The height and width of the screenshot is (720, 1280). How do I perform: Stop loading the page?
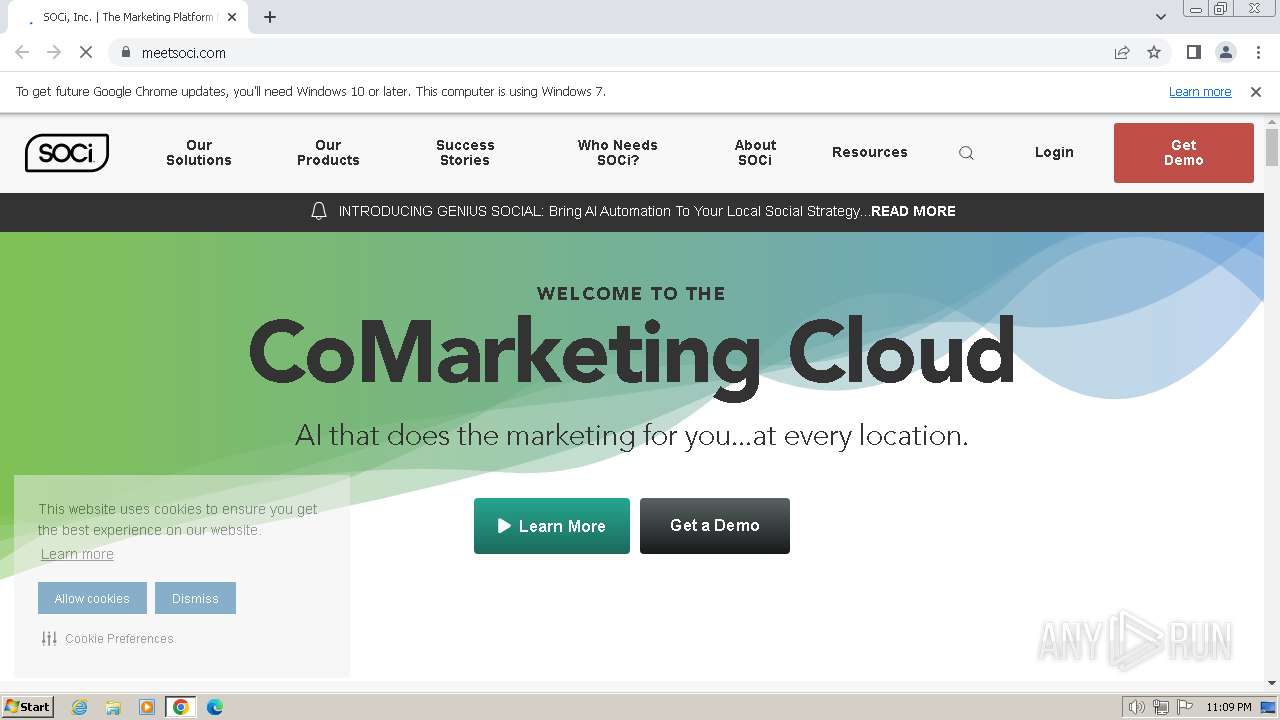(86, 52)
